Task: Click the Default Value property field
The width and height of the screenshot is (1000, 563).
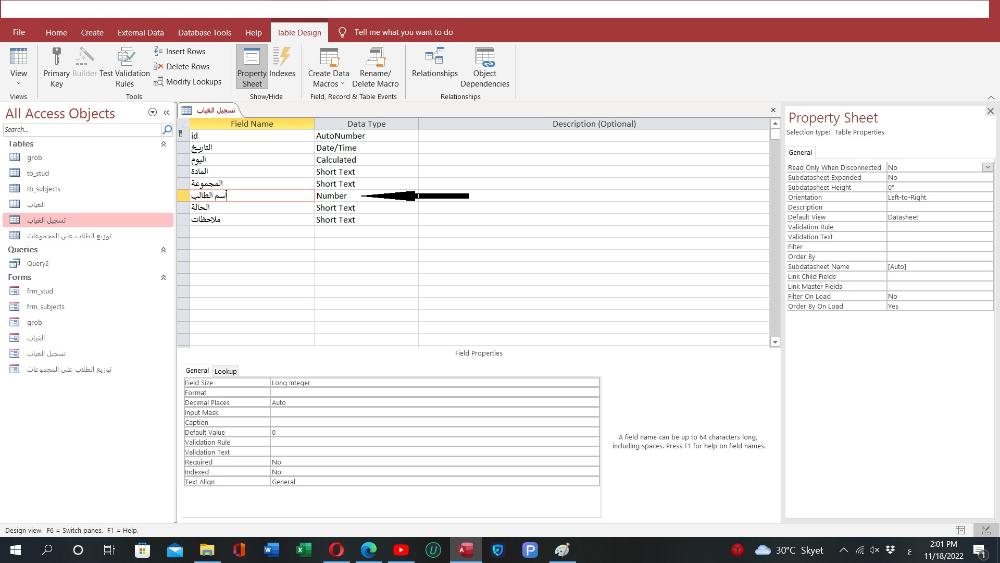Action: pos(434,432)
